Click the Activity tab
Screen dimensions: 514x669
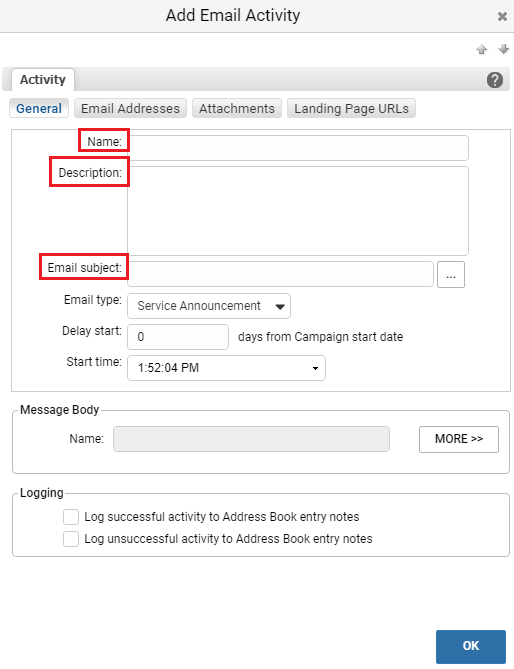pyautogui.click(x=43, y=80)
